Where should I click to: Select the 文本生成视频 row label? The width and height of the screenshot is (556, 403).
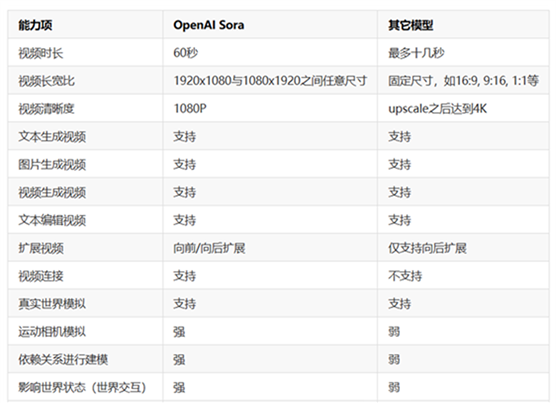click(52, 136)
